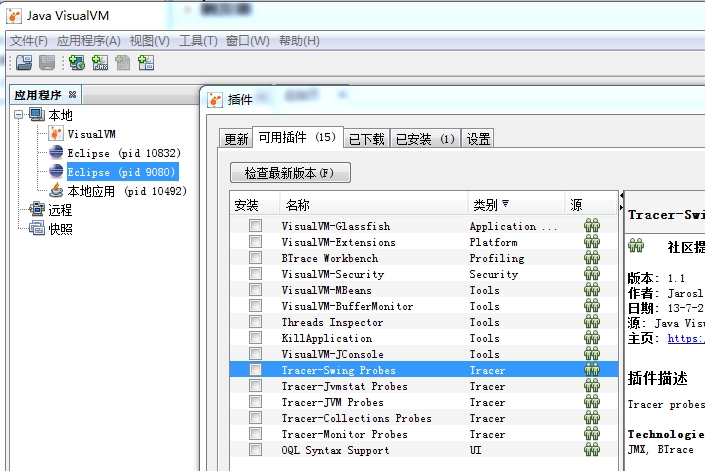
Task: Tick the Tracer-Swing Probes checkbox
Action: pos(255,370)
